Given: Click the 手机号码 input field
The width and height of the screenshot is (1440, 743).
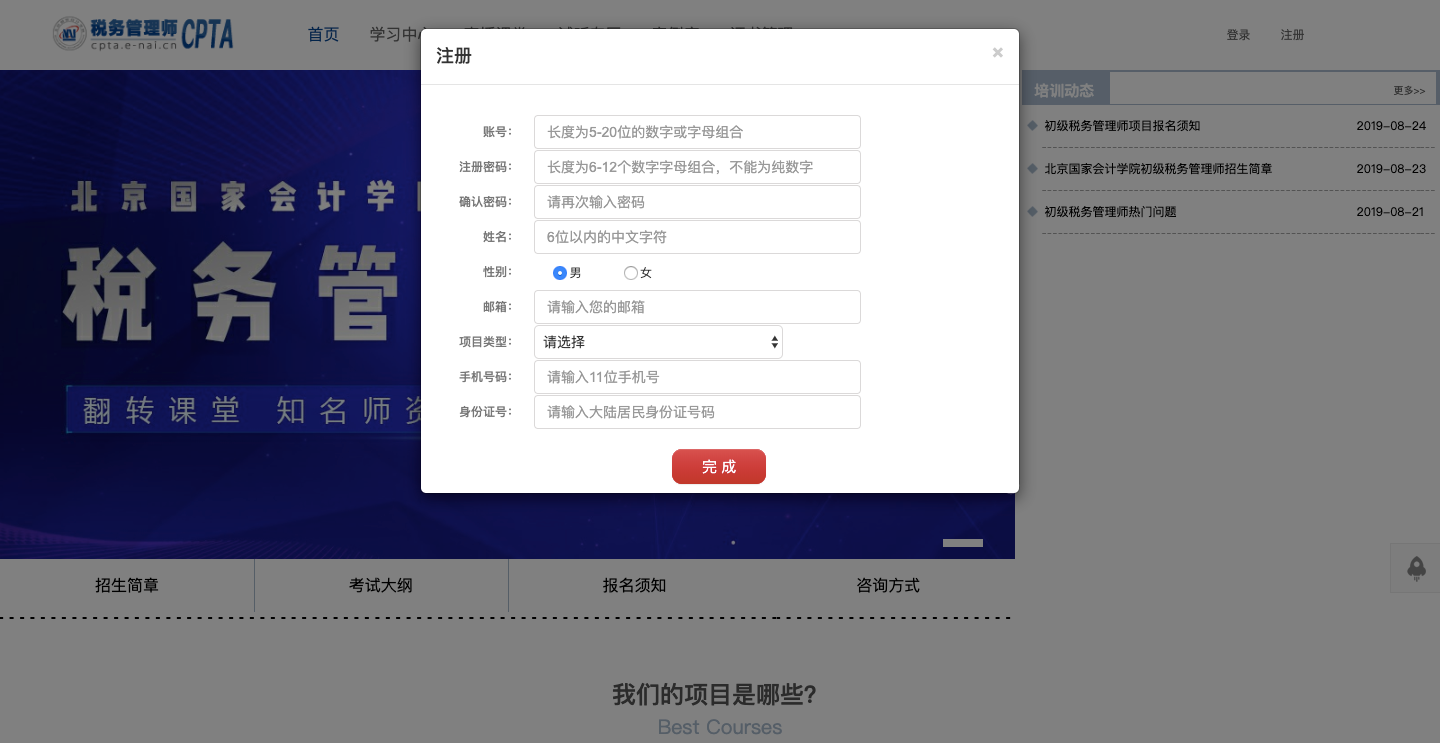Looking at the screenshot, I should pos(697,377).
